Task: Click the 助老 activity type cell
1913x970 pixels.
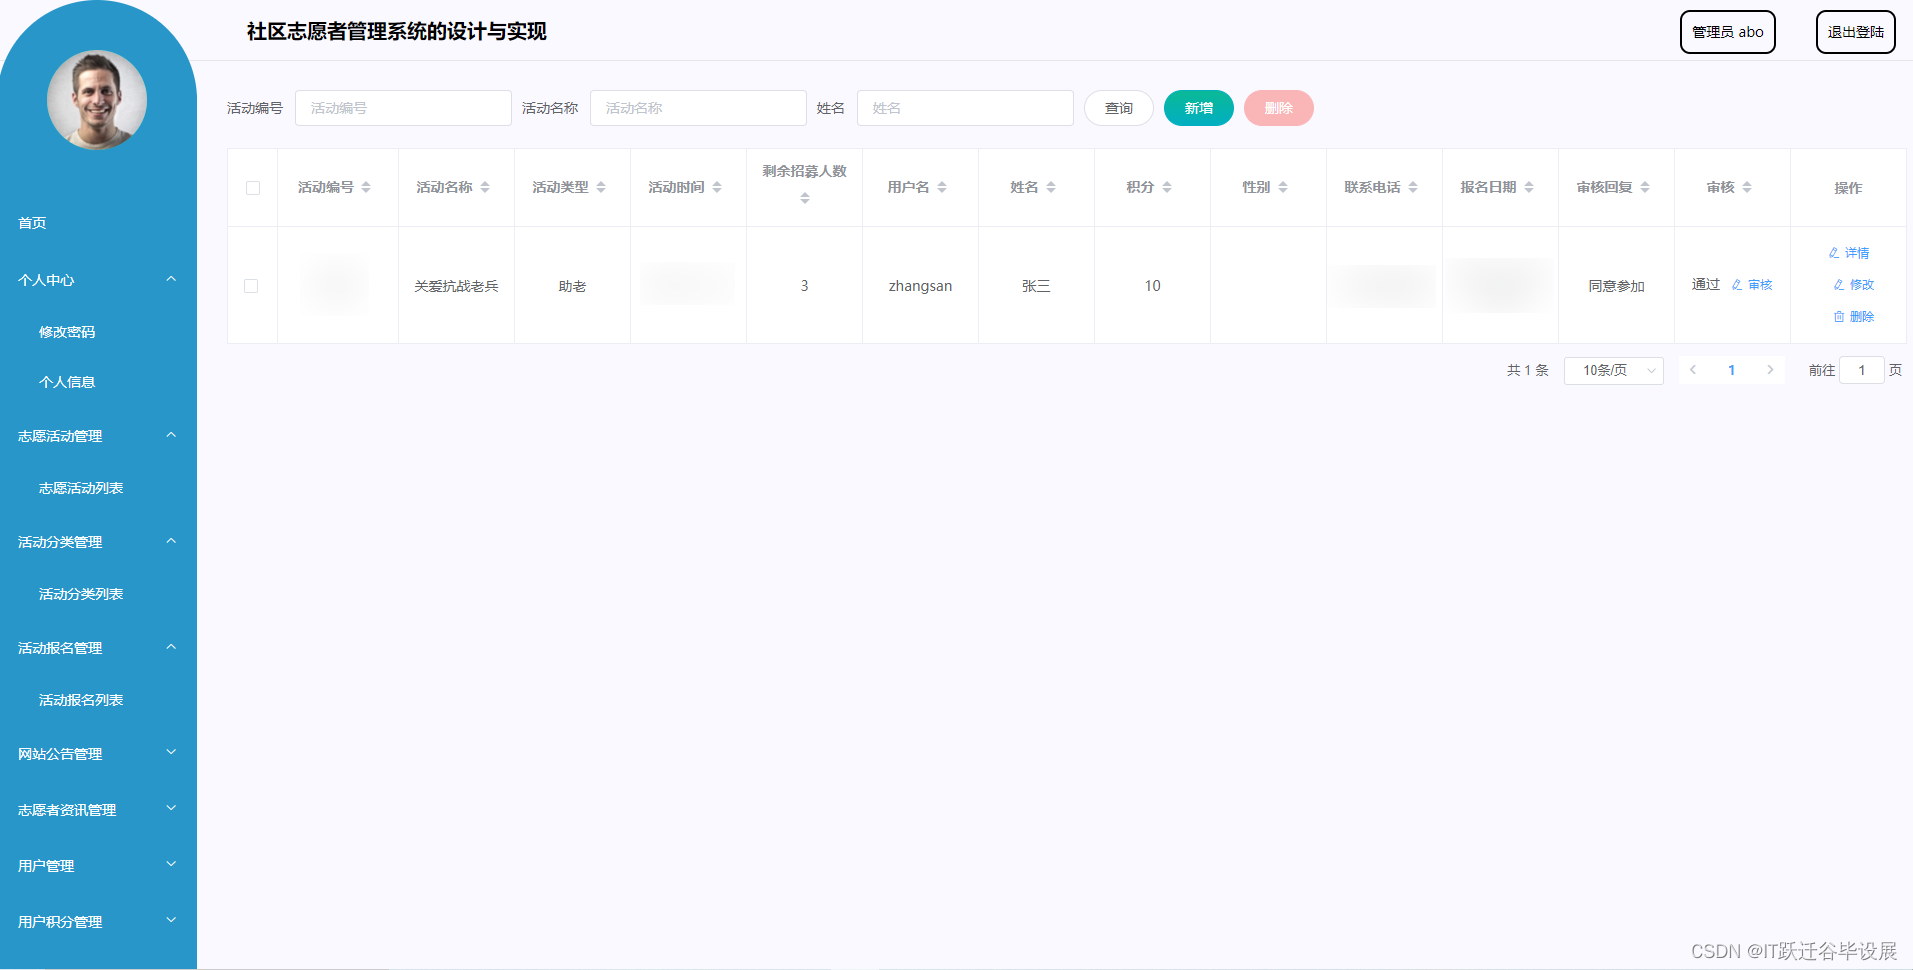Action: (x=572, y=286)
